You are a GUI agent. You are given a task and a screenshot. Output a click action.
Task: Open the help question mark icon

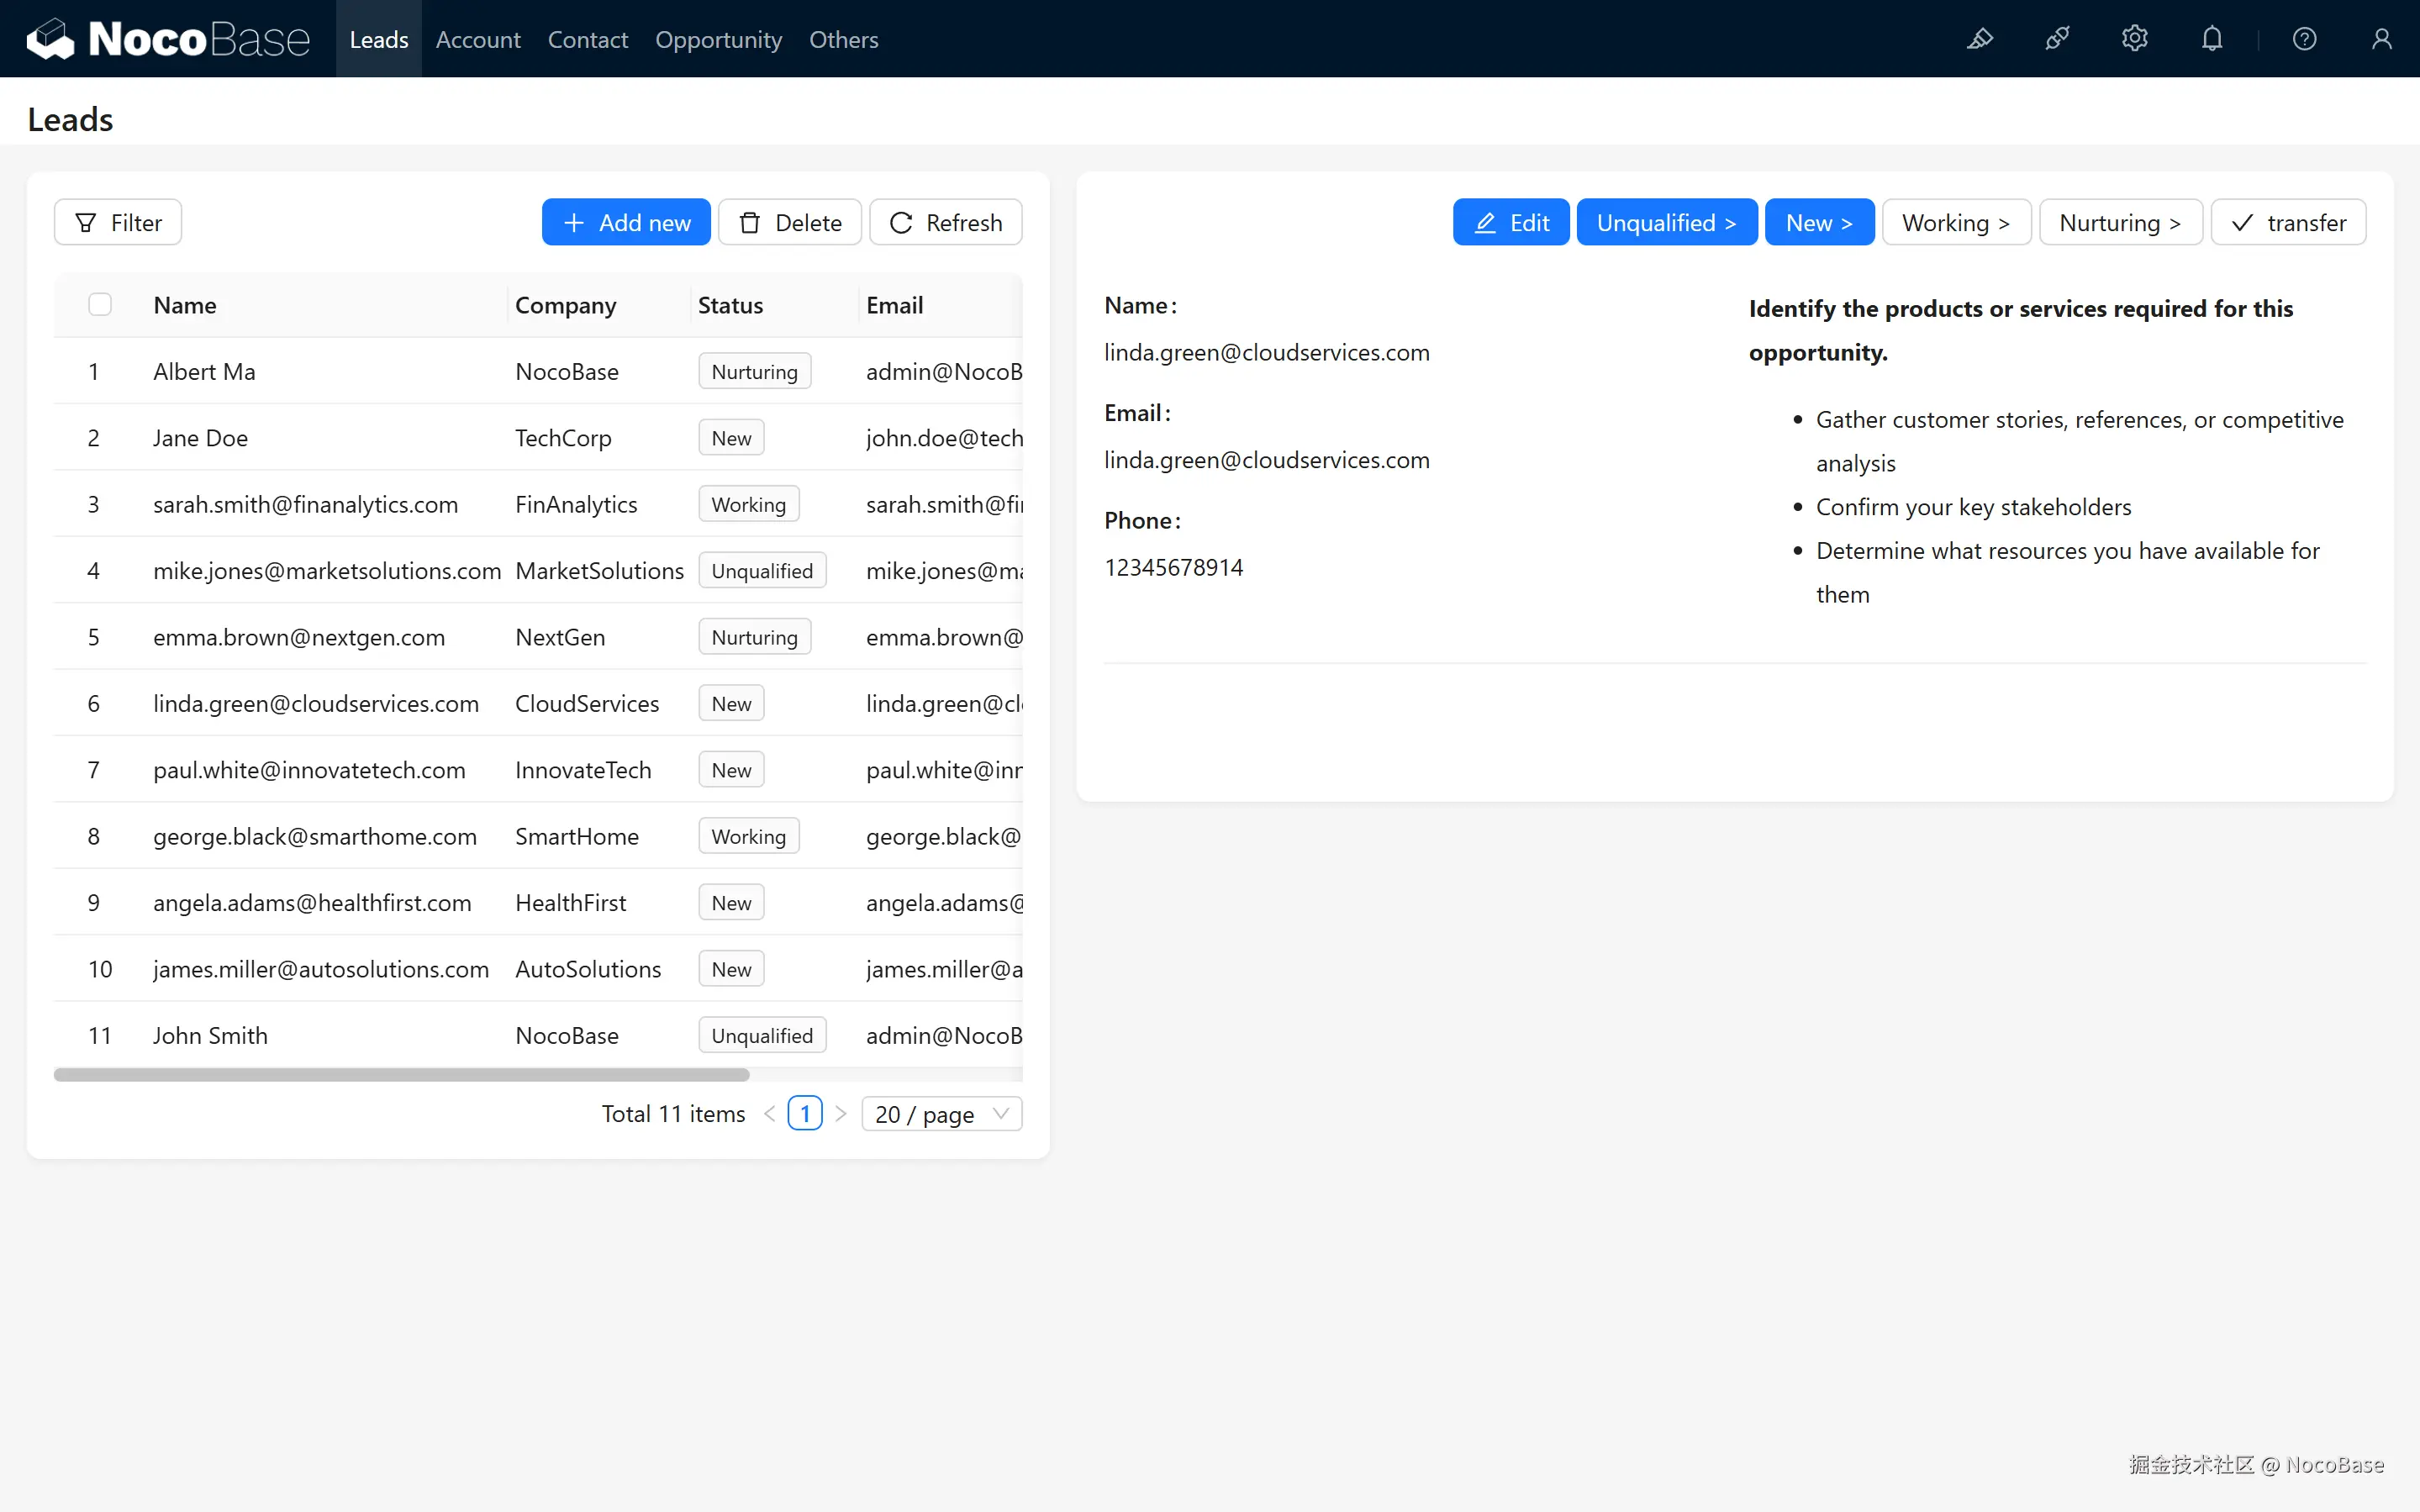pos(2304,39)
